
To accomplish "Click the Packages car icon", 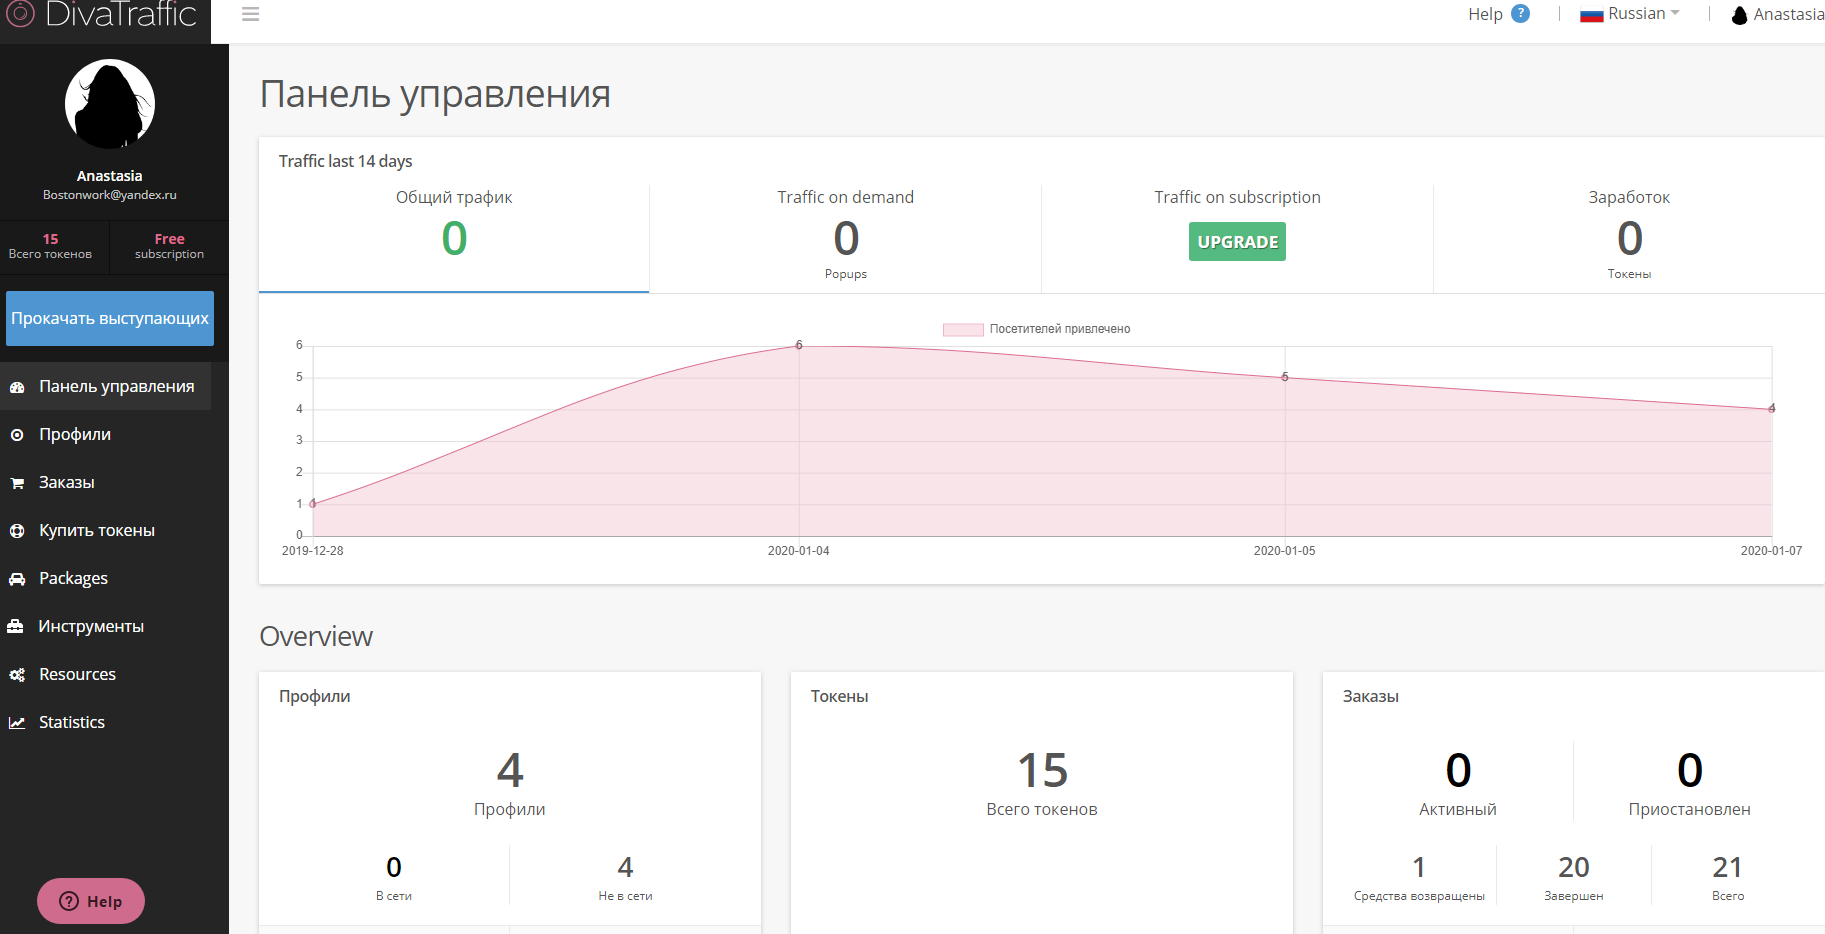I will [x=17, y=579].
